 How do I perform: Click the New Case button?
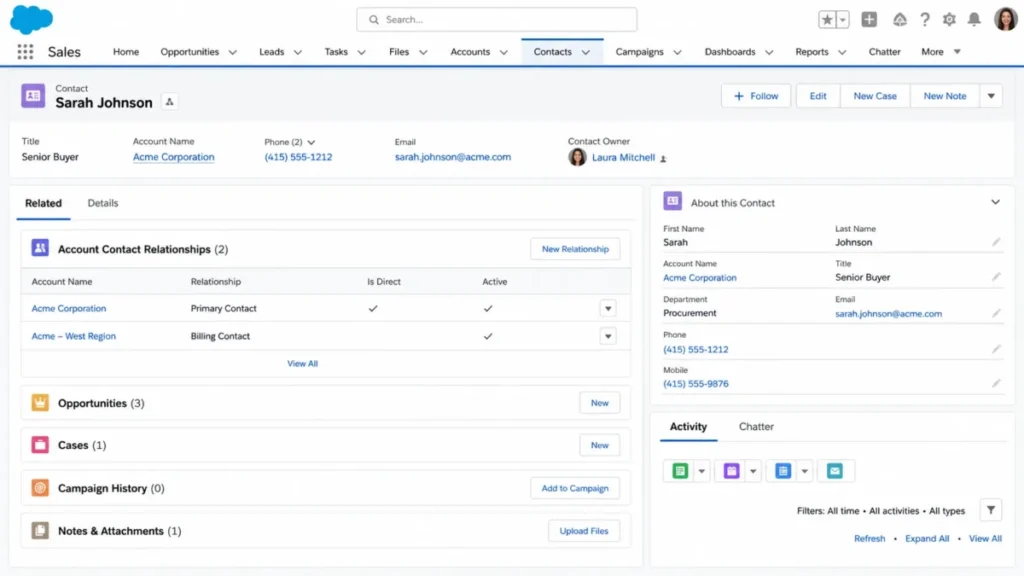(874, 96)
